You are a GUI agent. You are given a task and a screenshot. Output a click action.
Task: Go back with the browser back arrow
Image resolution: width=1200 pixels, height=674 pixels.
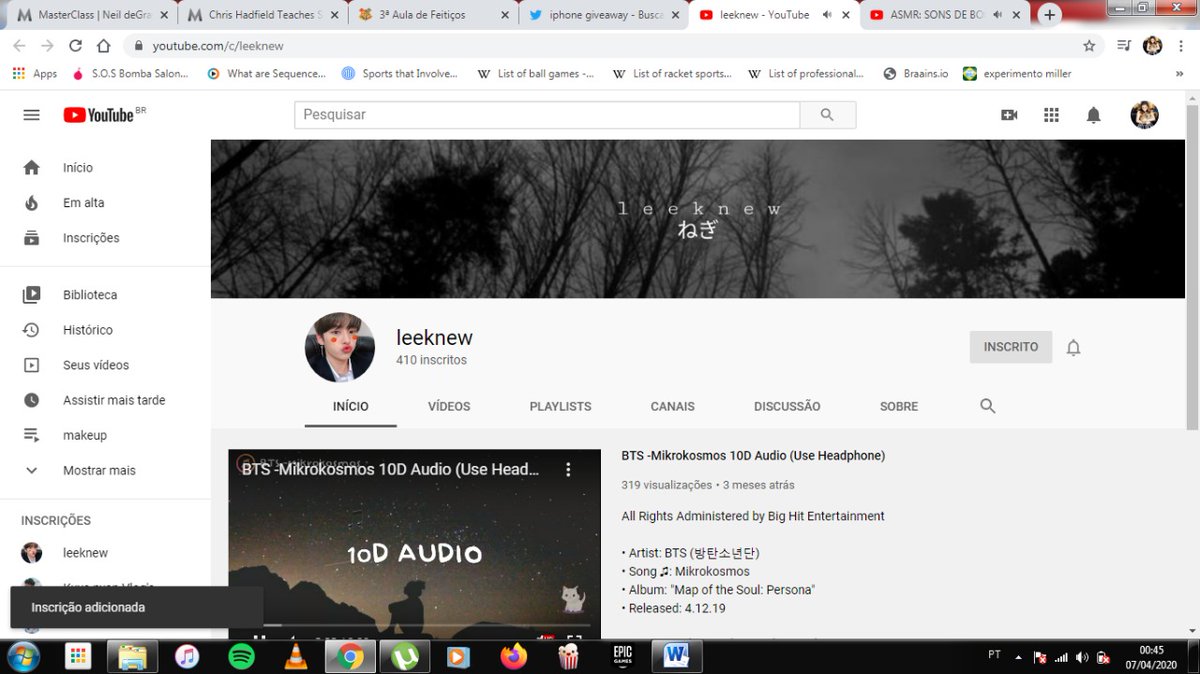coord(19,46)
